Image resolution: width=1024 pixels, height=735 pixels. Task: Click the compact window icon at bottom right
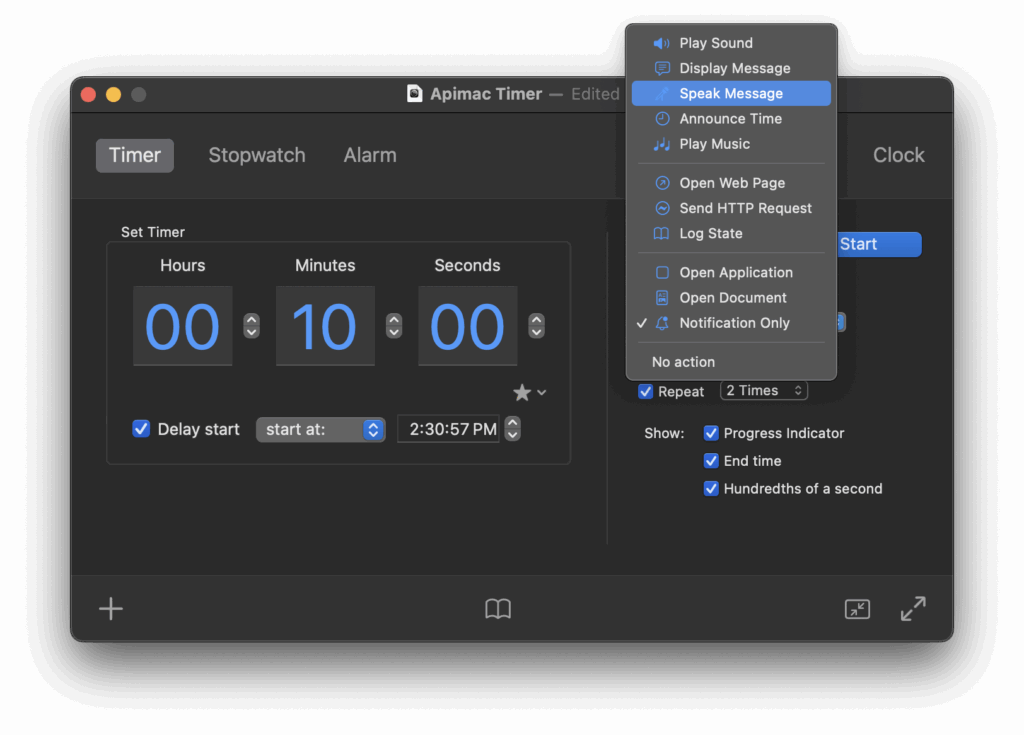click(x=857, y=609)
